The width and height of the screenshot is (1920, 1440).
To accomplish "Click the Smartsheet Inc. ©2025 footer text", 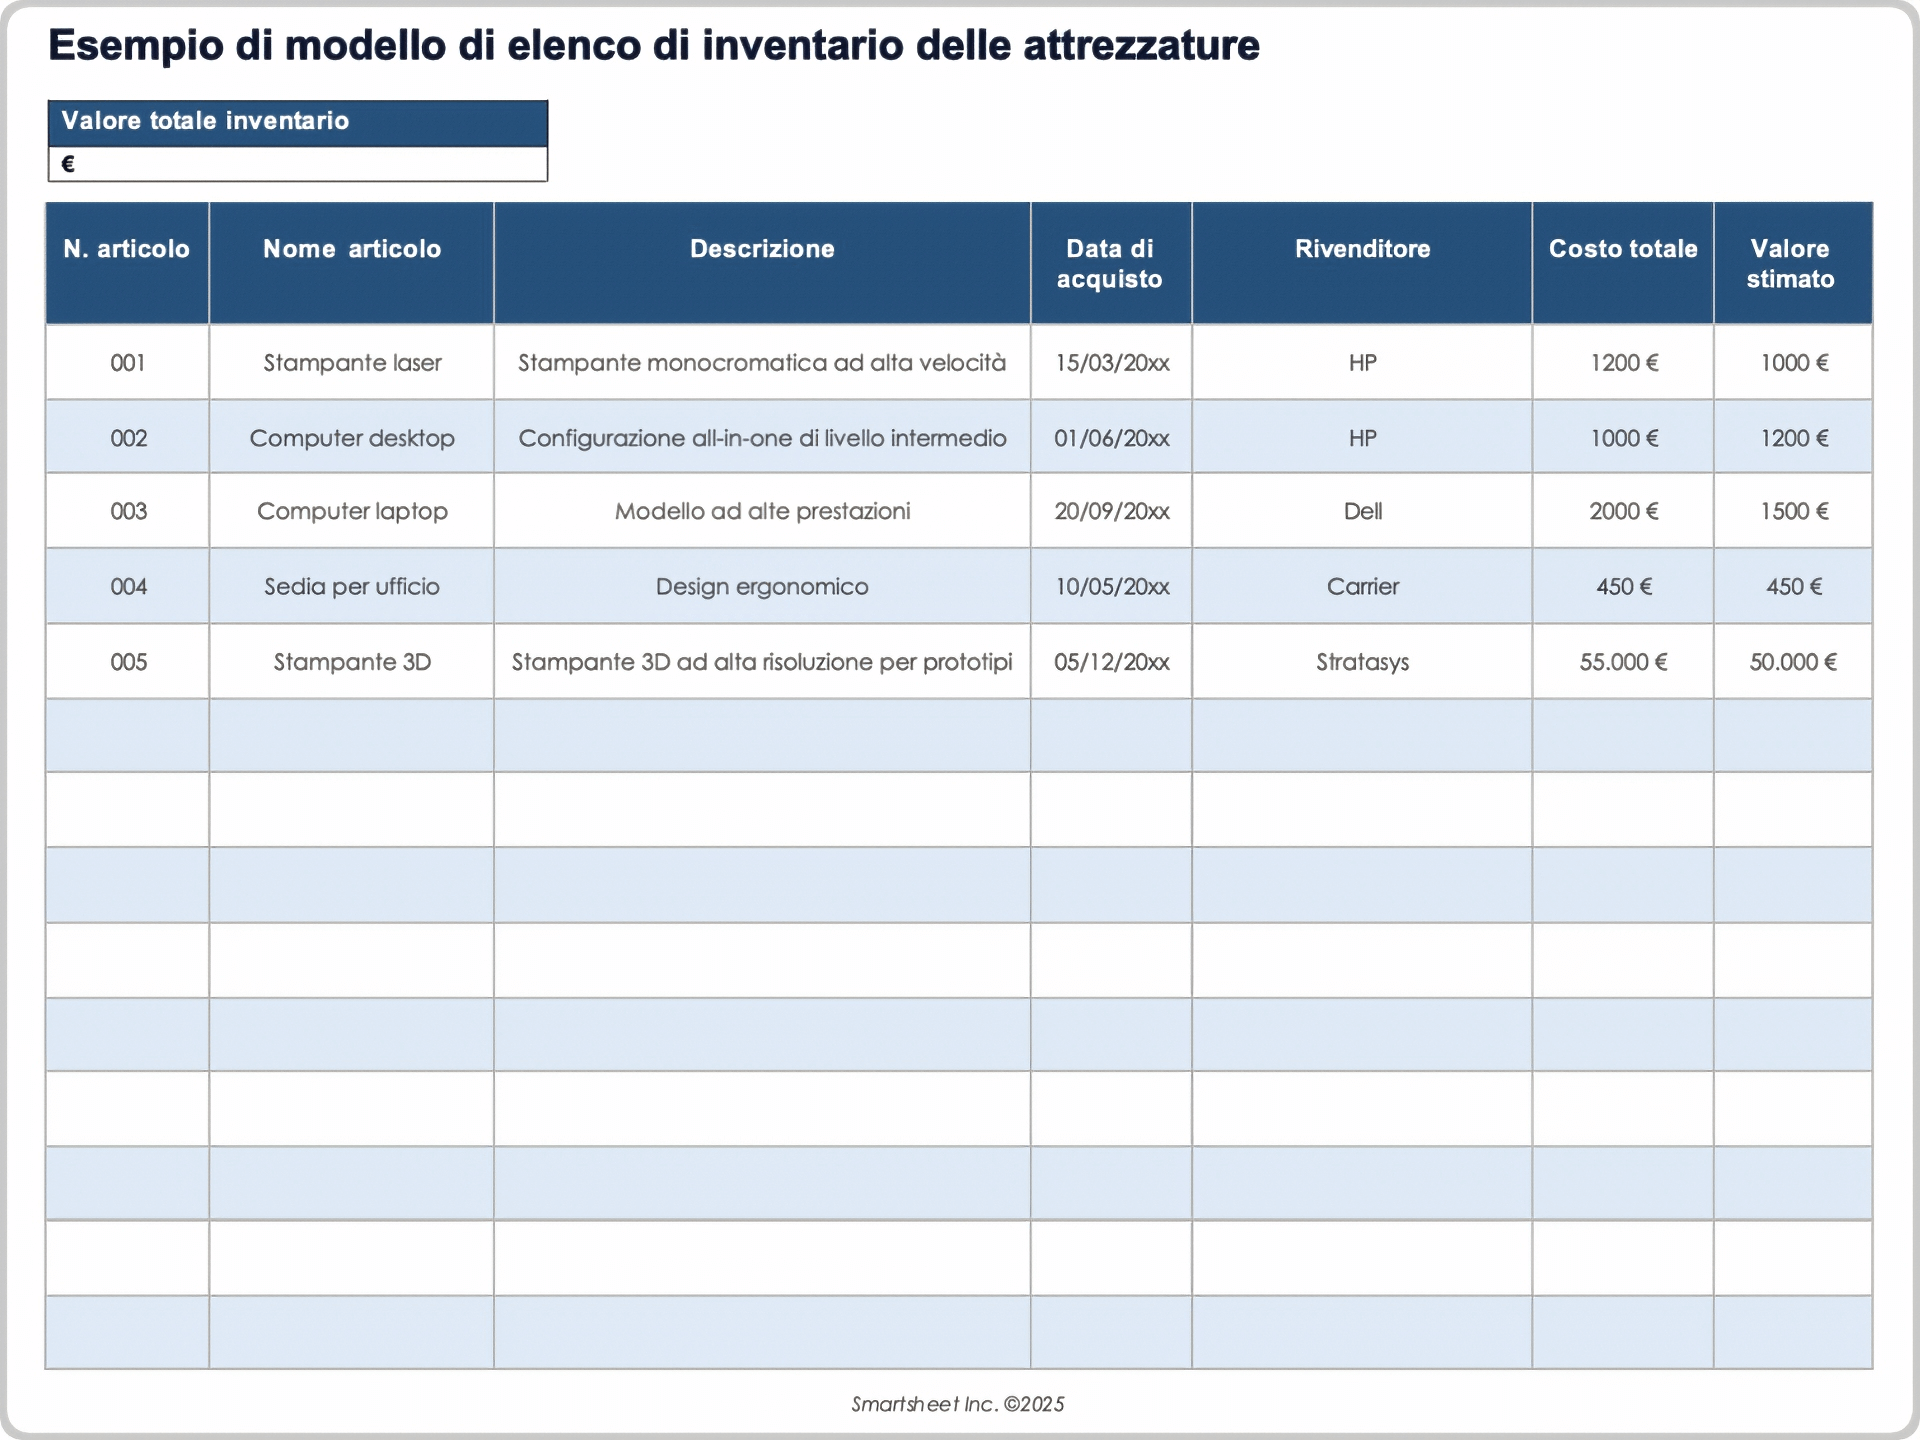I will click(958, 1404).
